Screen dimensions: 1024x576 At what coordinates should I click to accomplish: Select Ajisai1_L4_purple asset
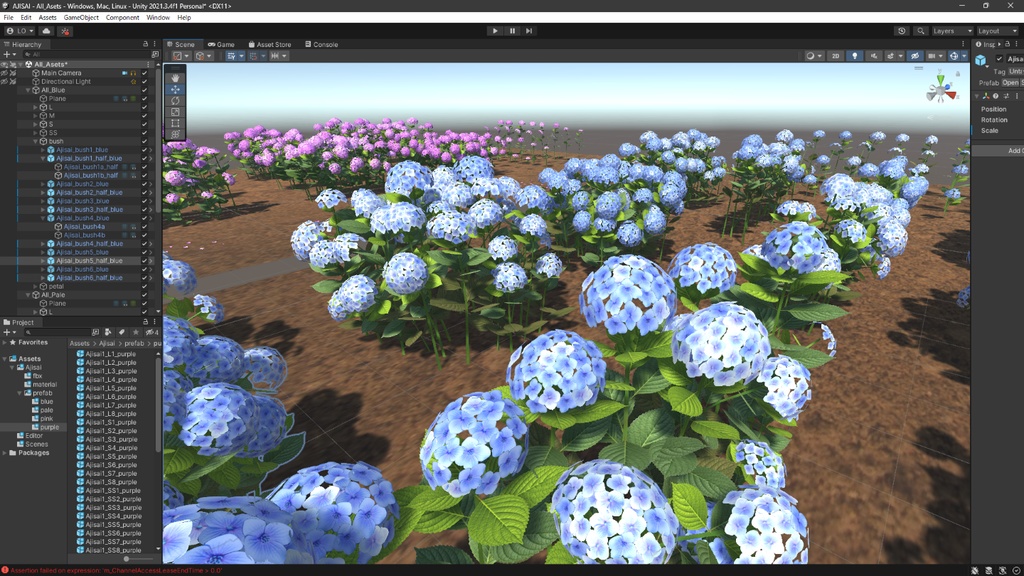[x=110, y=379]
